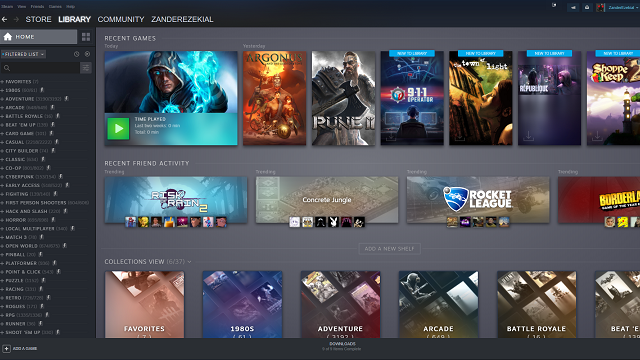Toggle the ready-to-play filter icon

(x=87, y=54)
